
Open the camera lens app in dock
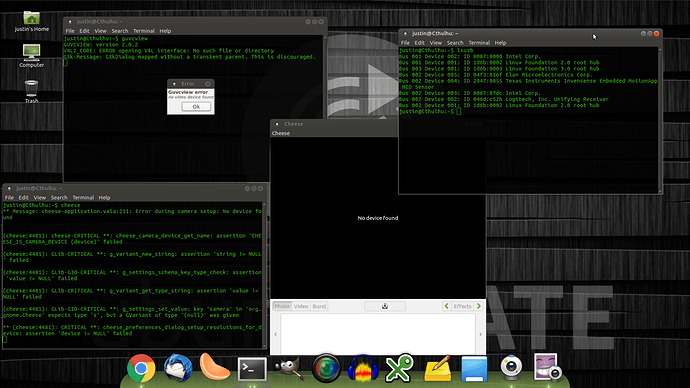pyautogui.click(x=326, y=368)
